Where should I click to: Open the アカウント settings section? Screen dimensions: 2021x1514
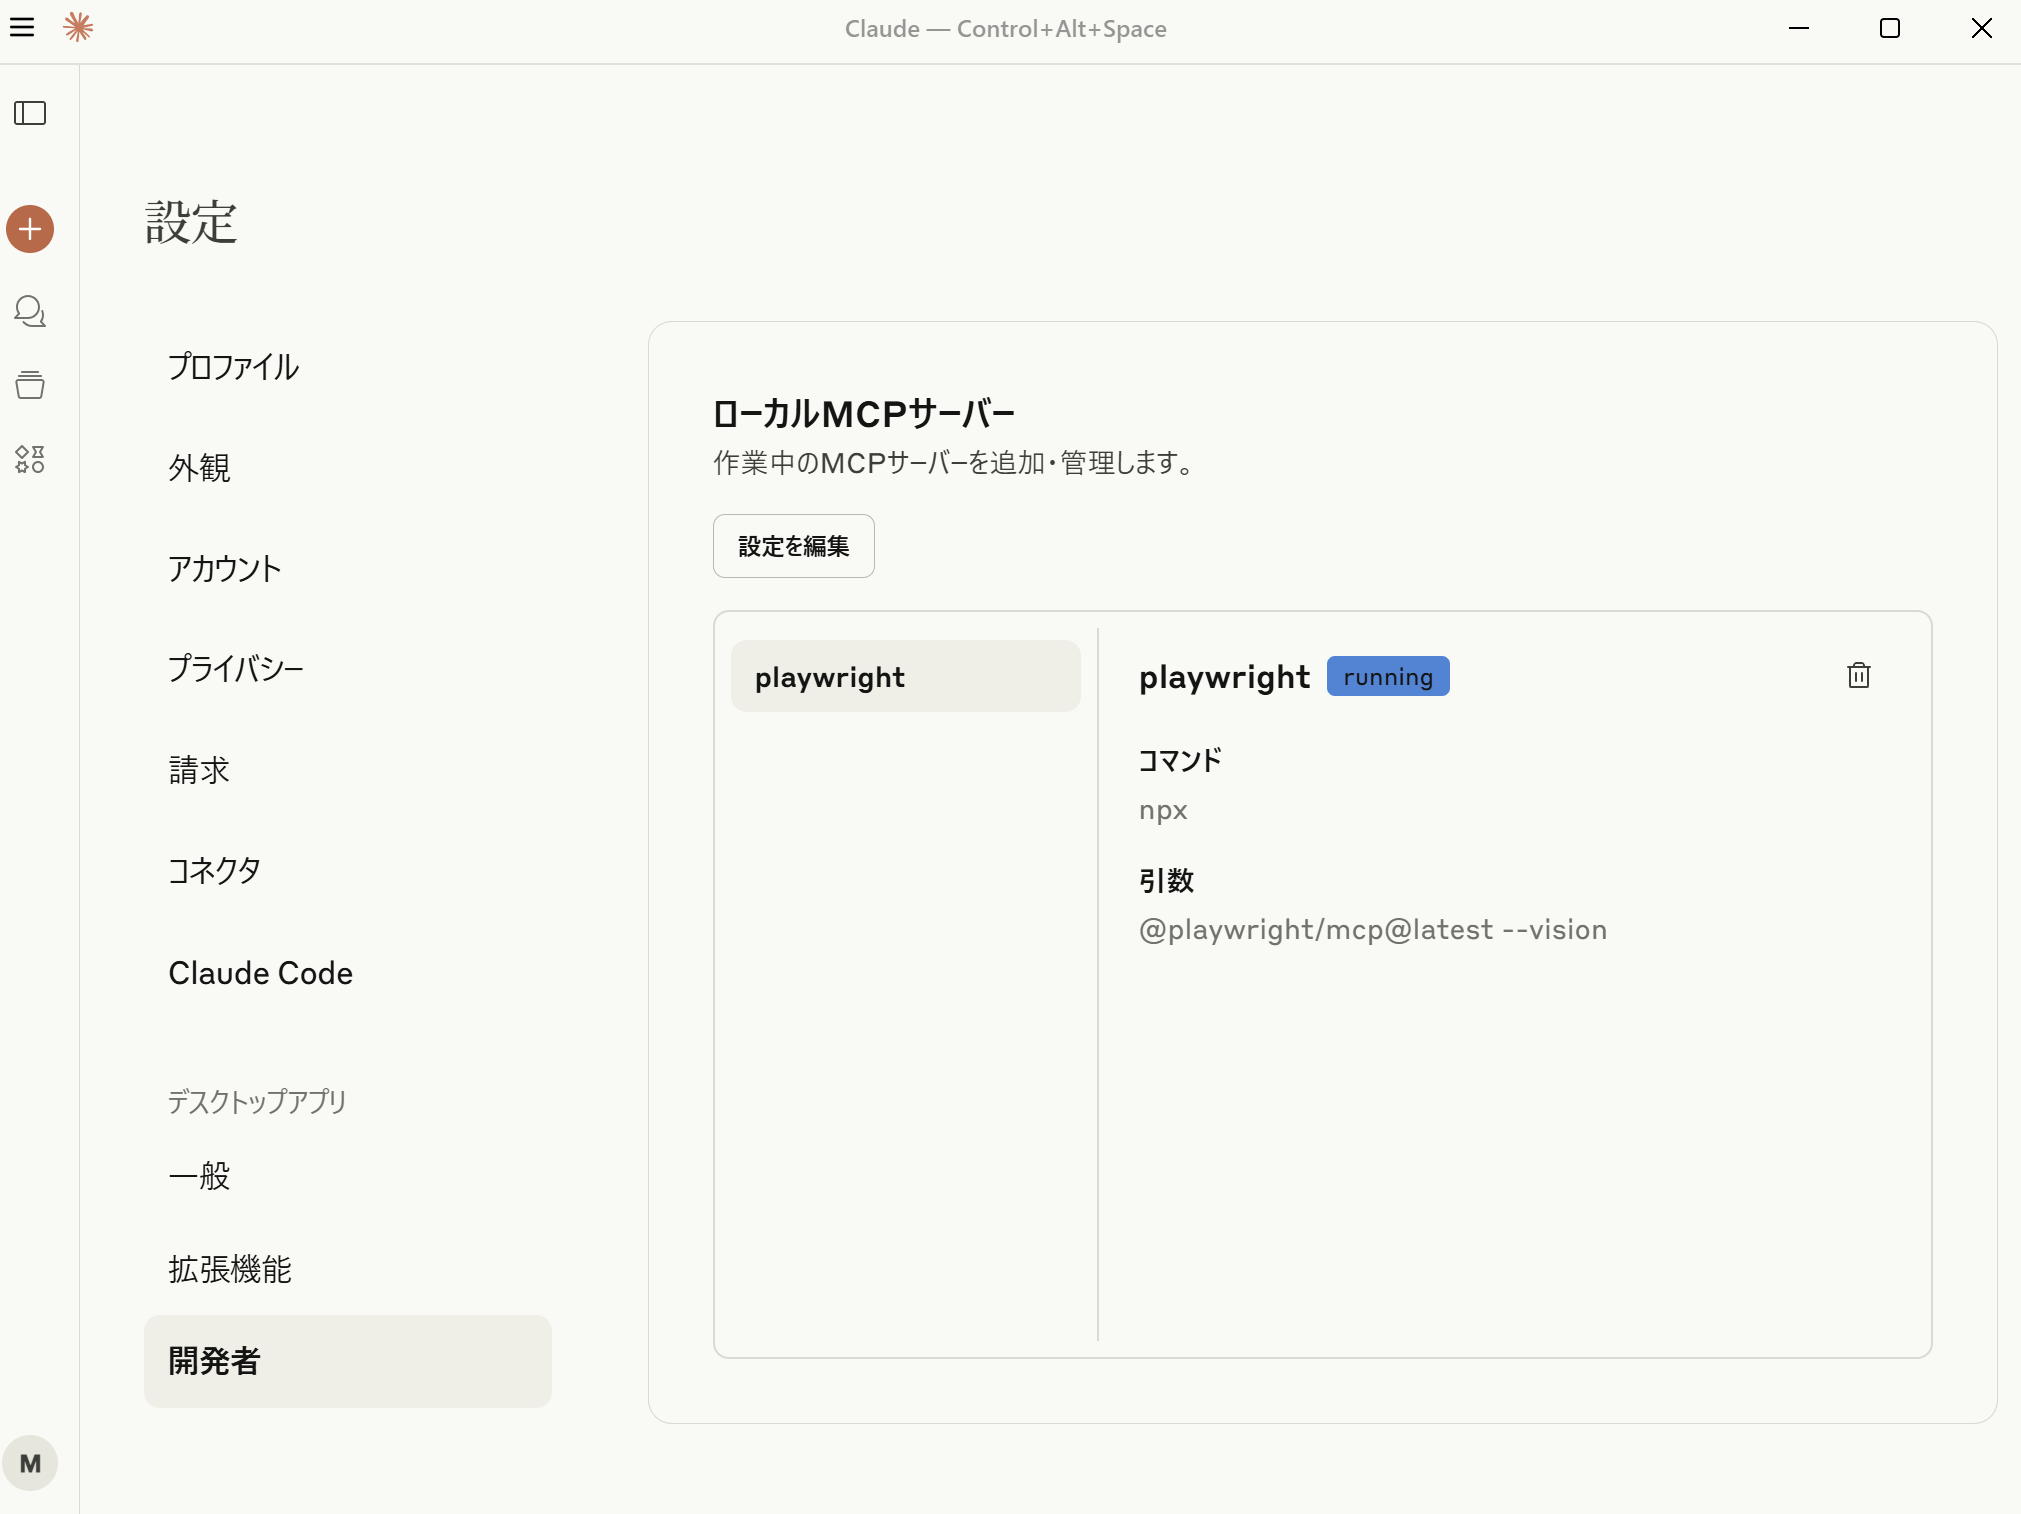[x=347, y=569]
